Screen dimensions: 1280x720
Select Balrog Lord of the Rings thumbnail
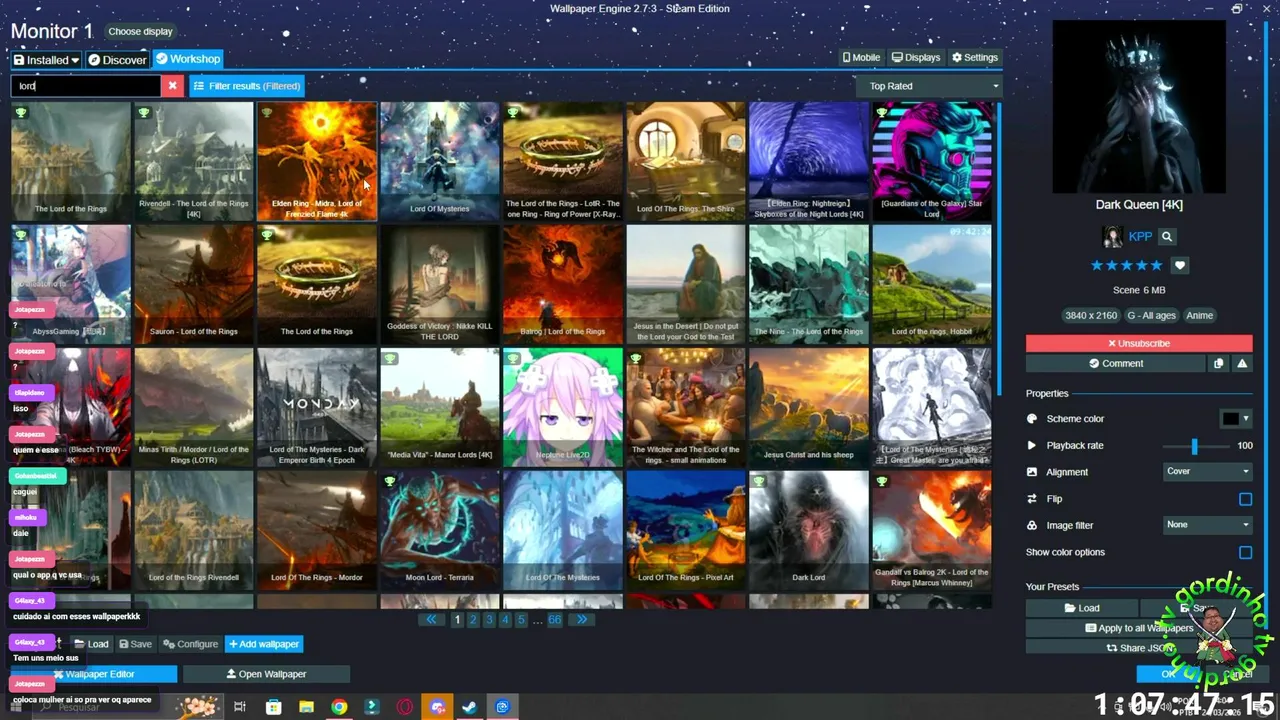(x=563, y=284)
